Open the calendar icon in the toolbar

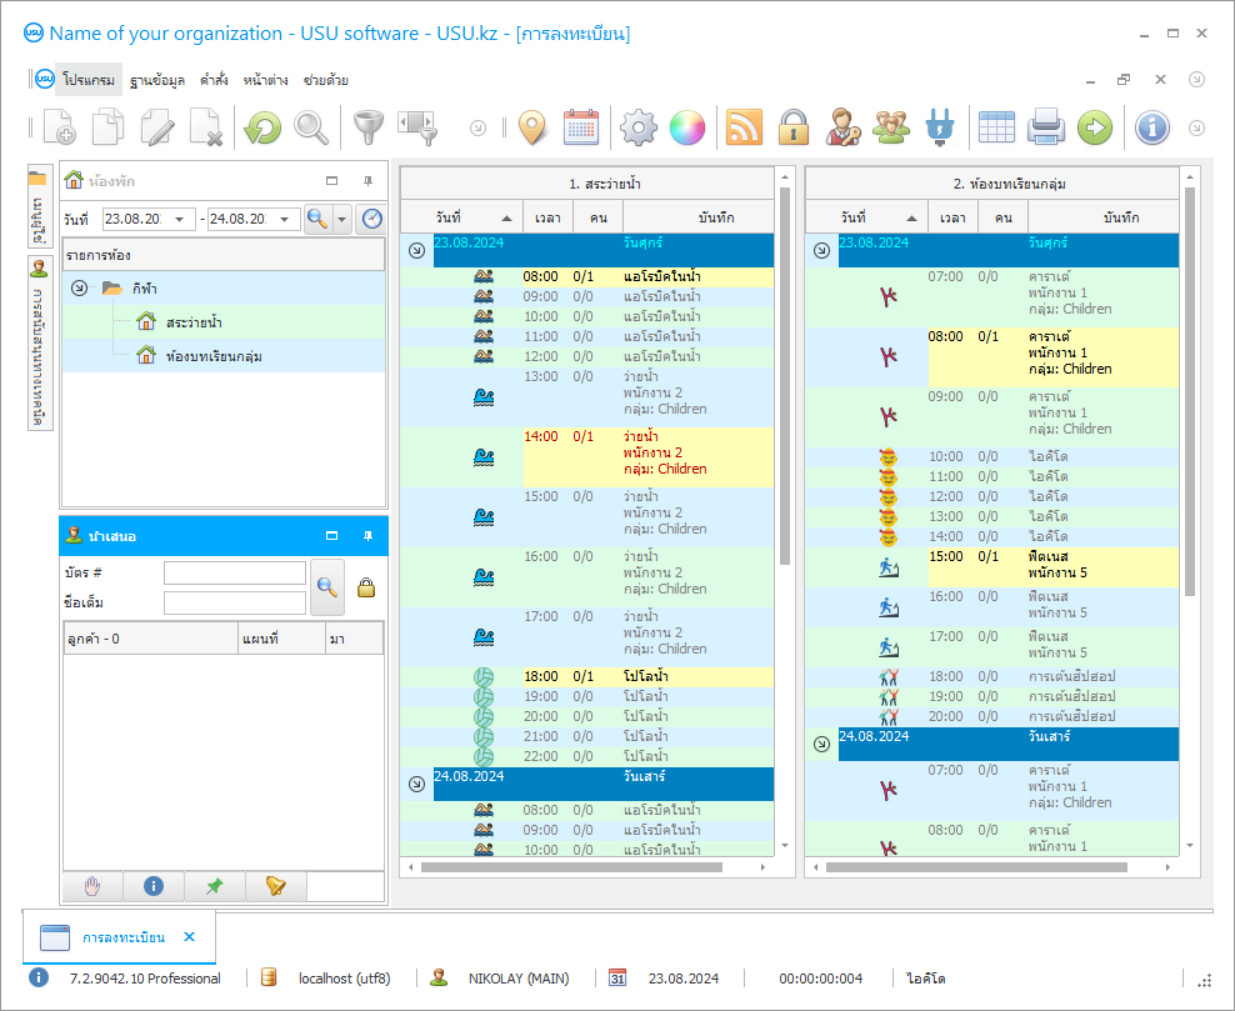(581, 128)
